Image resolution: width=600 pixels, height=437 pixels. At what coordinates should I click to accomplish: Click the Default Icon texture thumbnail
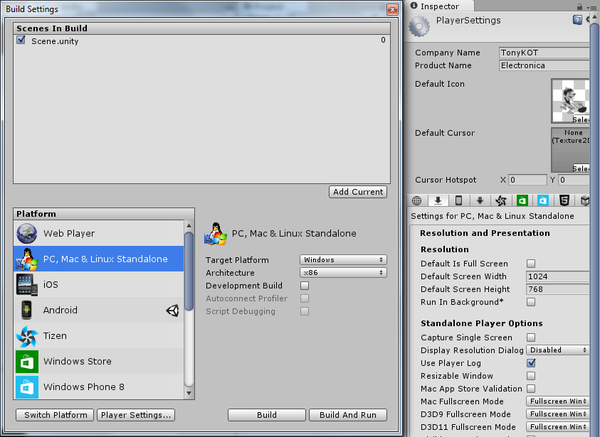[x=571, y=101]
